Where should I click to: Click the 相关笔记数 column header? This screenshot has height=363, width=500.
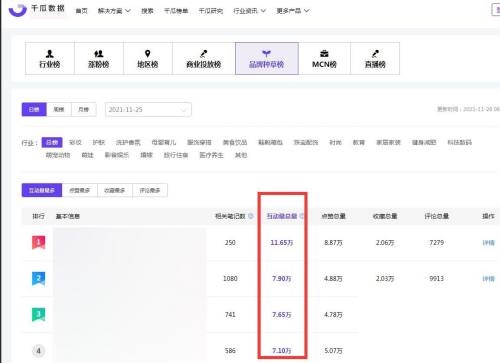[x=230, y=216]
